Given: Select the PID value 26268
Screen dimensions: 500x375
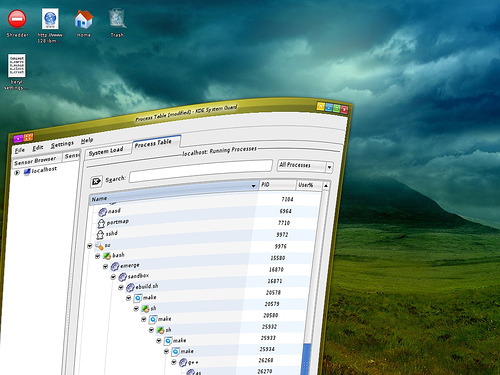Looking at the screenshot, I should [x=266, y=360].
